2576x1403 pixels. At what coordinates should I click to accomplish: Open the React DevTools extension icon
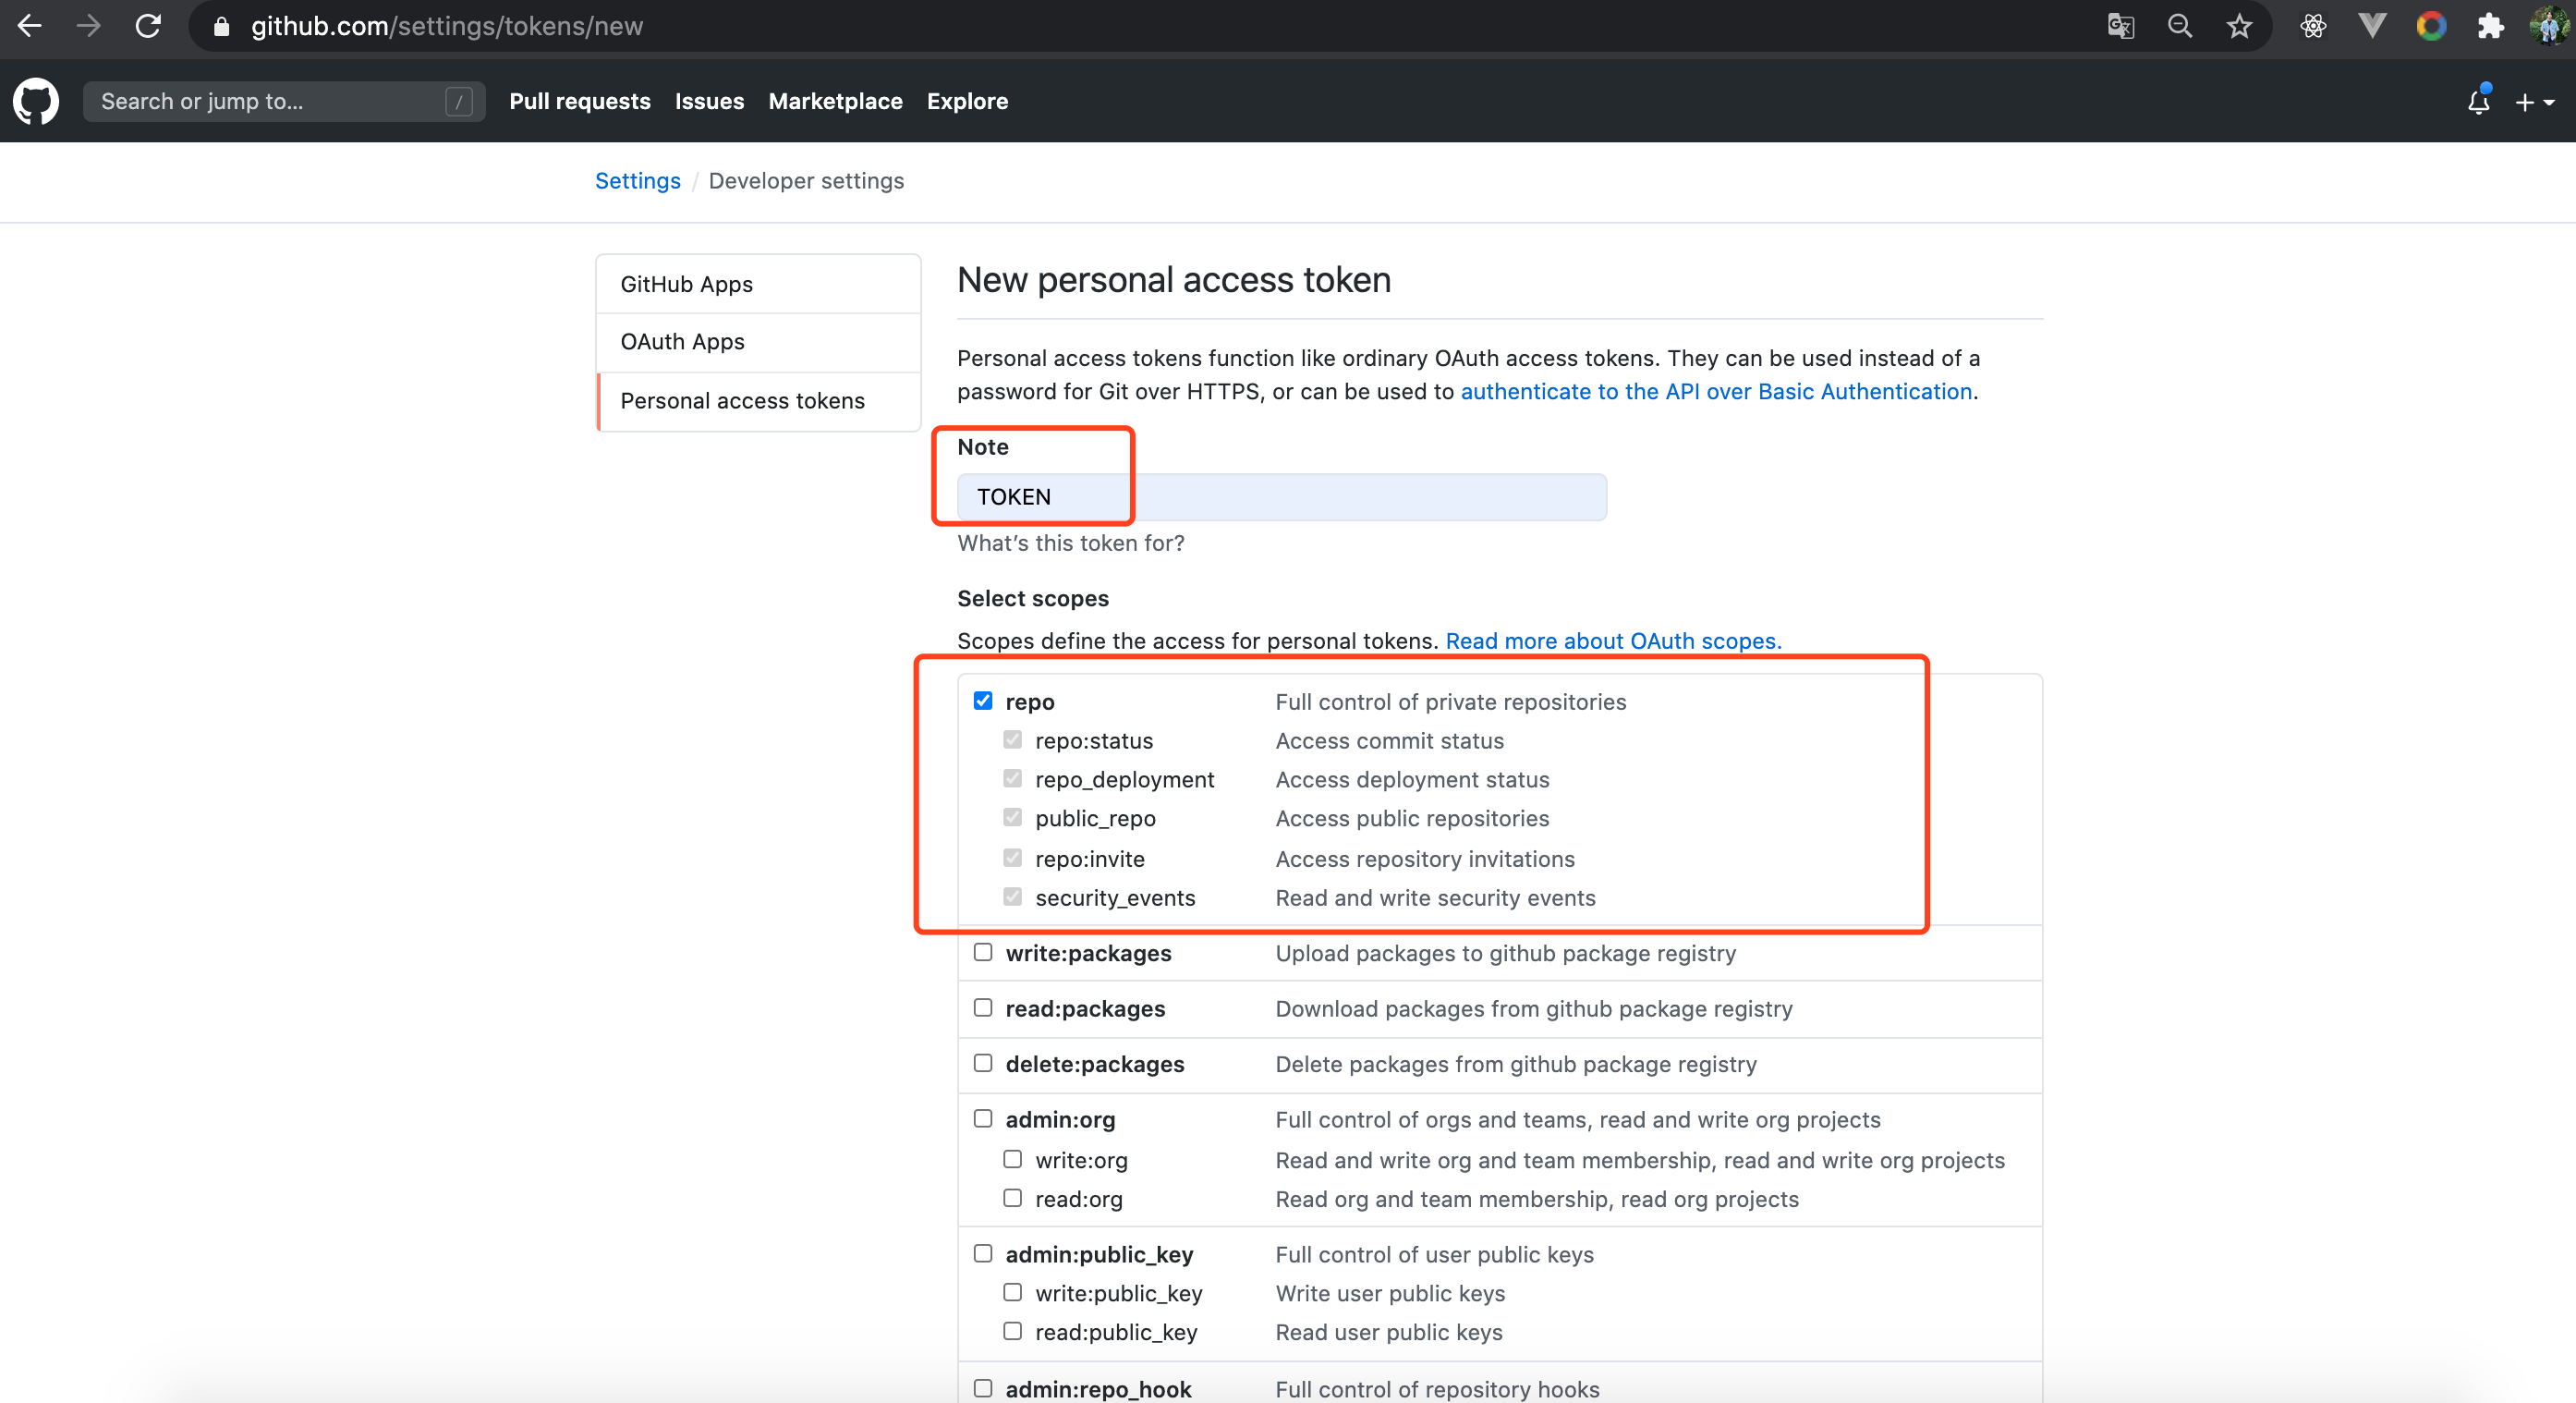coord(2313,26)
